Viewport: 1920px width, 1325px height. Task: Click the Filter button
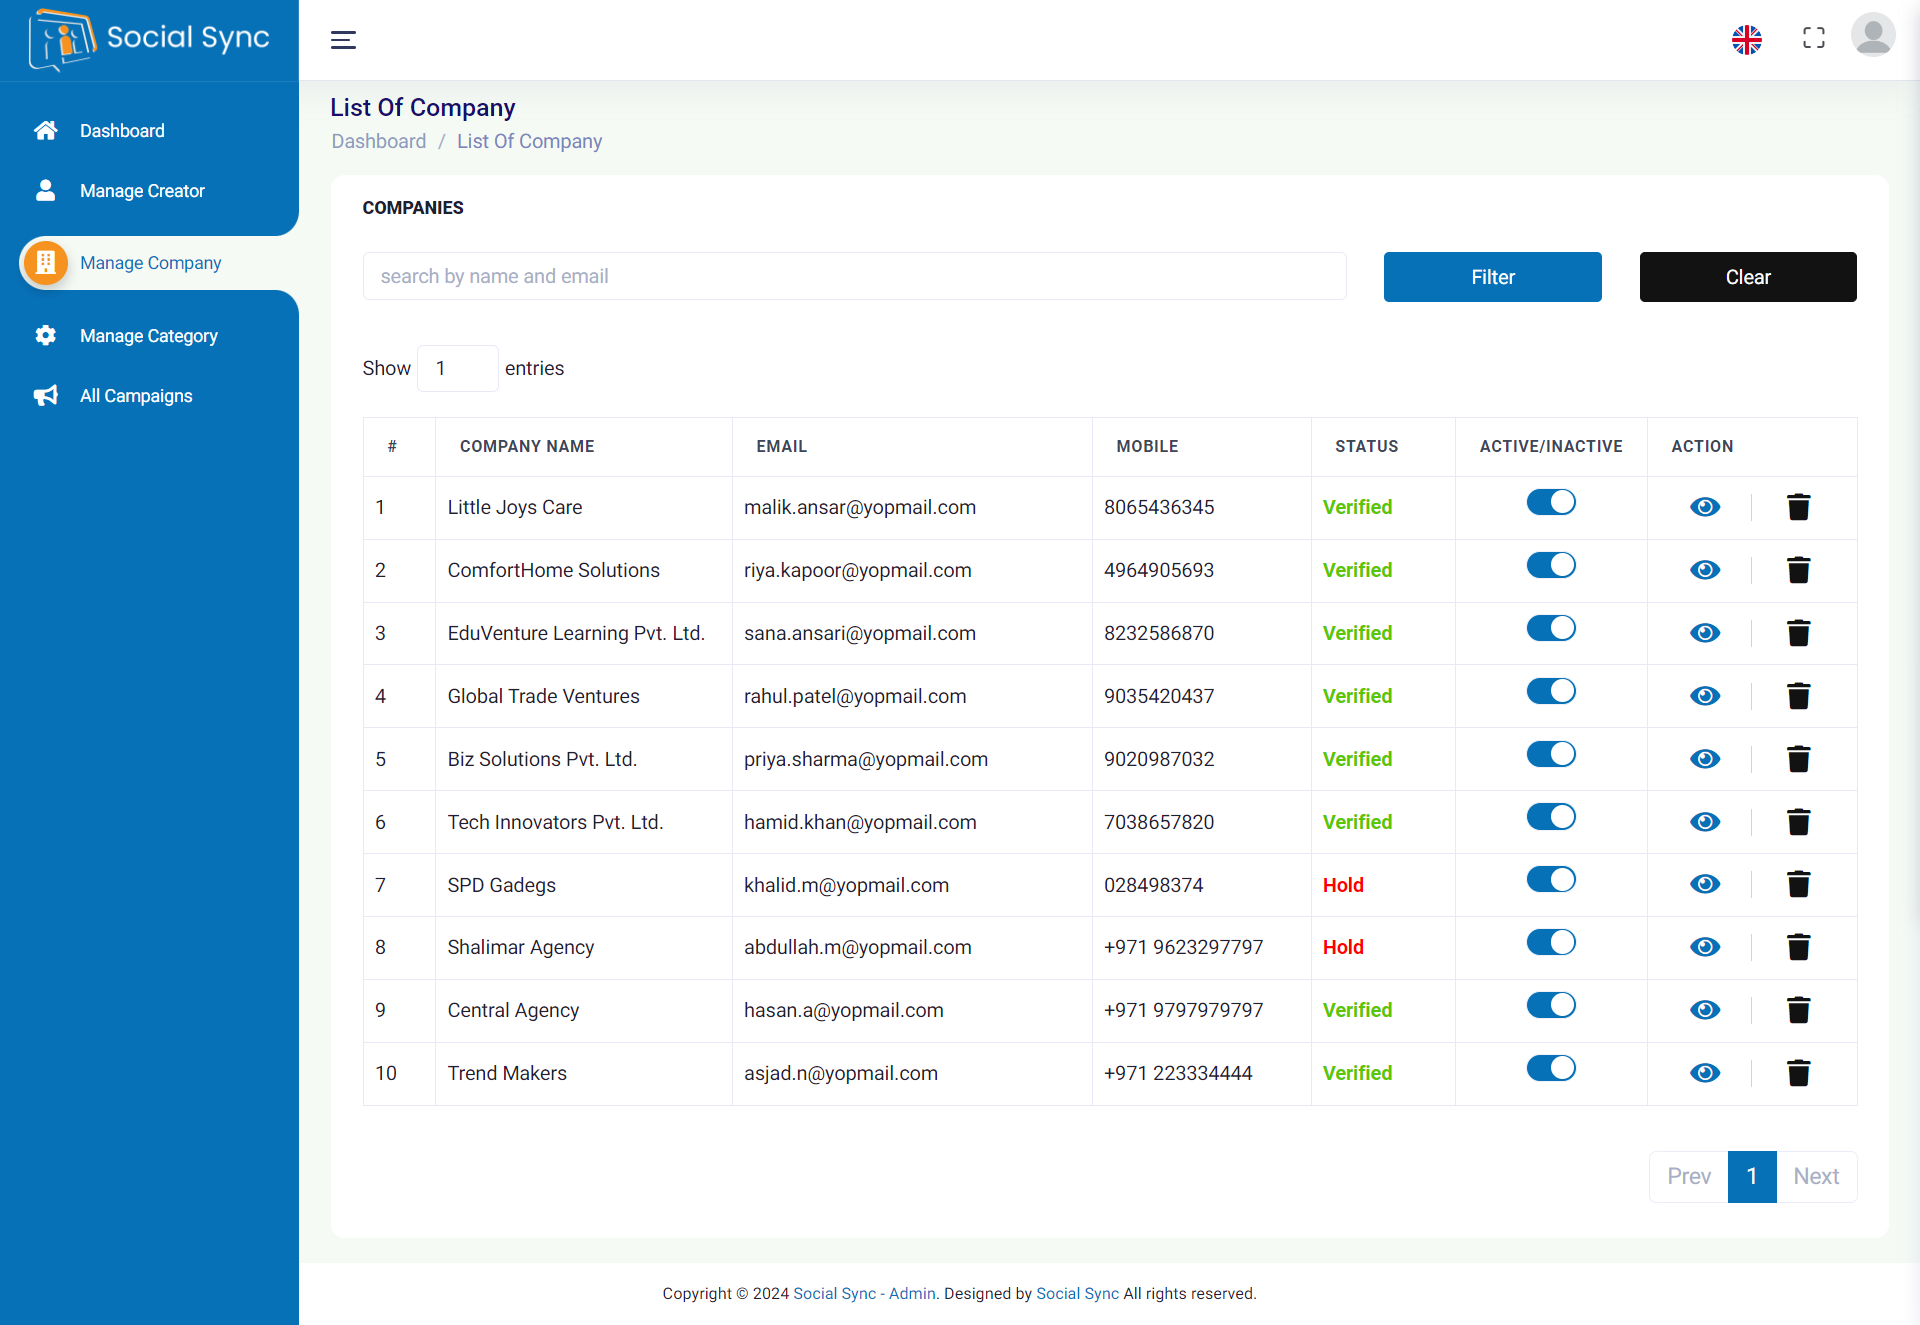tap(1492, 277)
